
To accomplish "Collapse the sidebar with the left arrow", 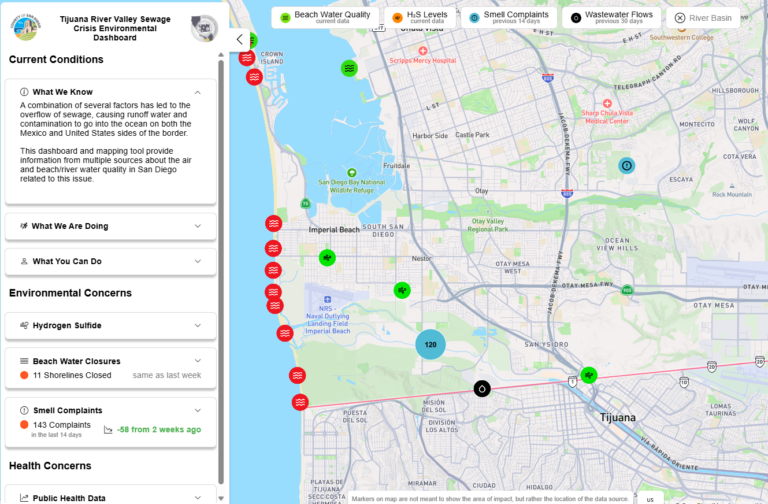I will (x=240, y=40).
